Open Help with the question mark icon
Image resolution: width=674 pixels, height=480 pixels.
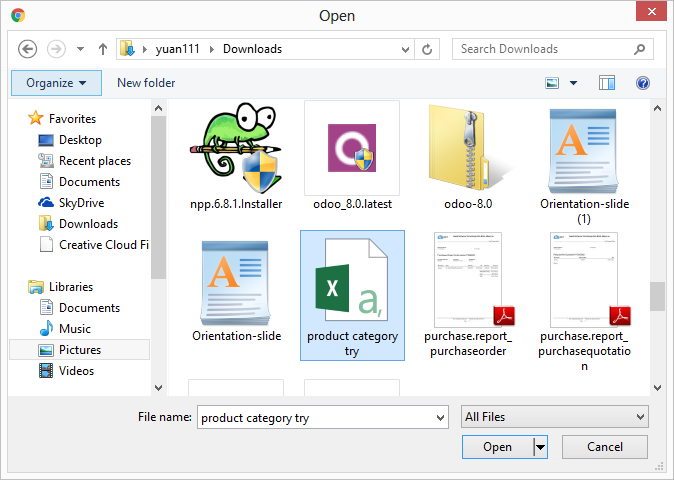click(x=643, y=83)
